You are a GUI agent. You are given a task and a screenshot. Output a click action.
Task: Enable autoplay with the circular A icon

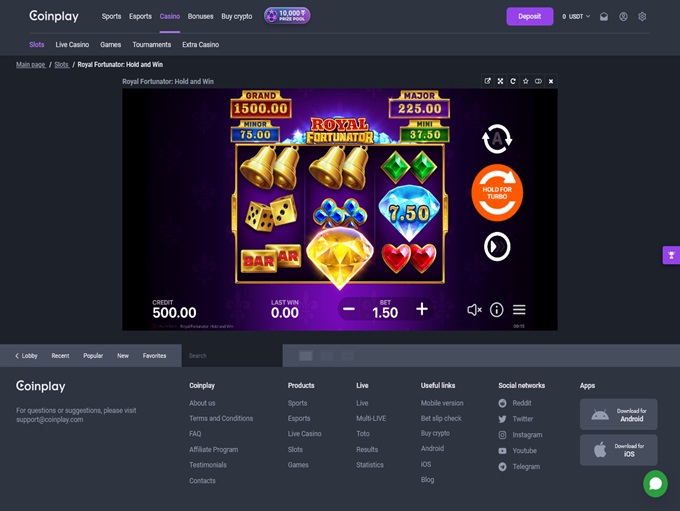click(x=497, y=139)
